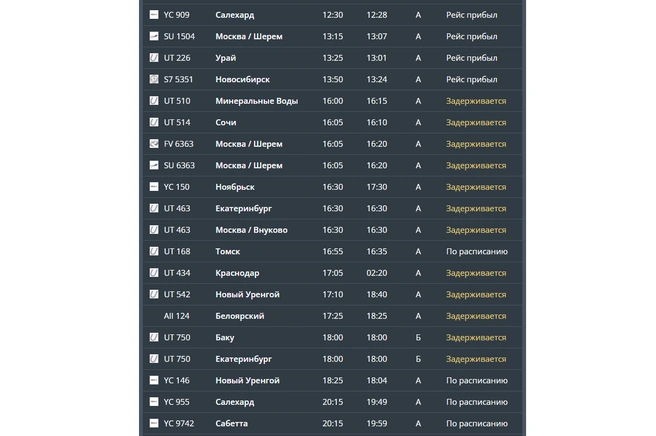Click the UTair icon beside UT 434
This screenshot has height=436, width=656.
click(154, 273)
